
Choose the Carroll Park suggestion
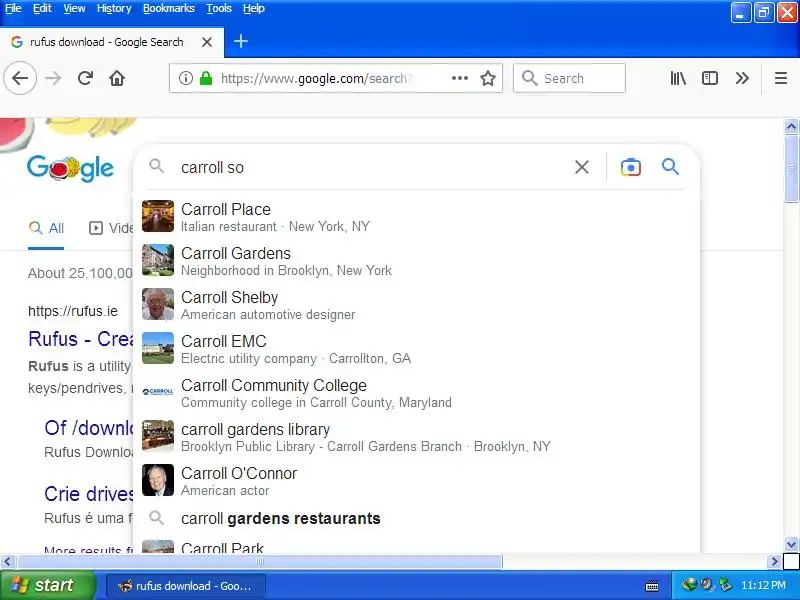click(x=416, y=545)
